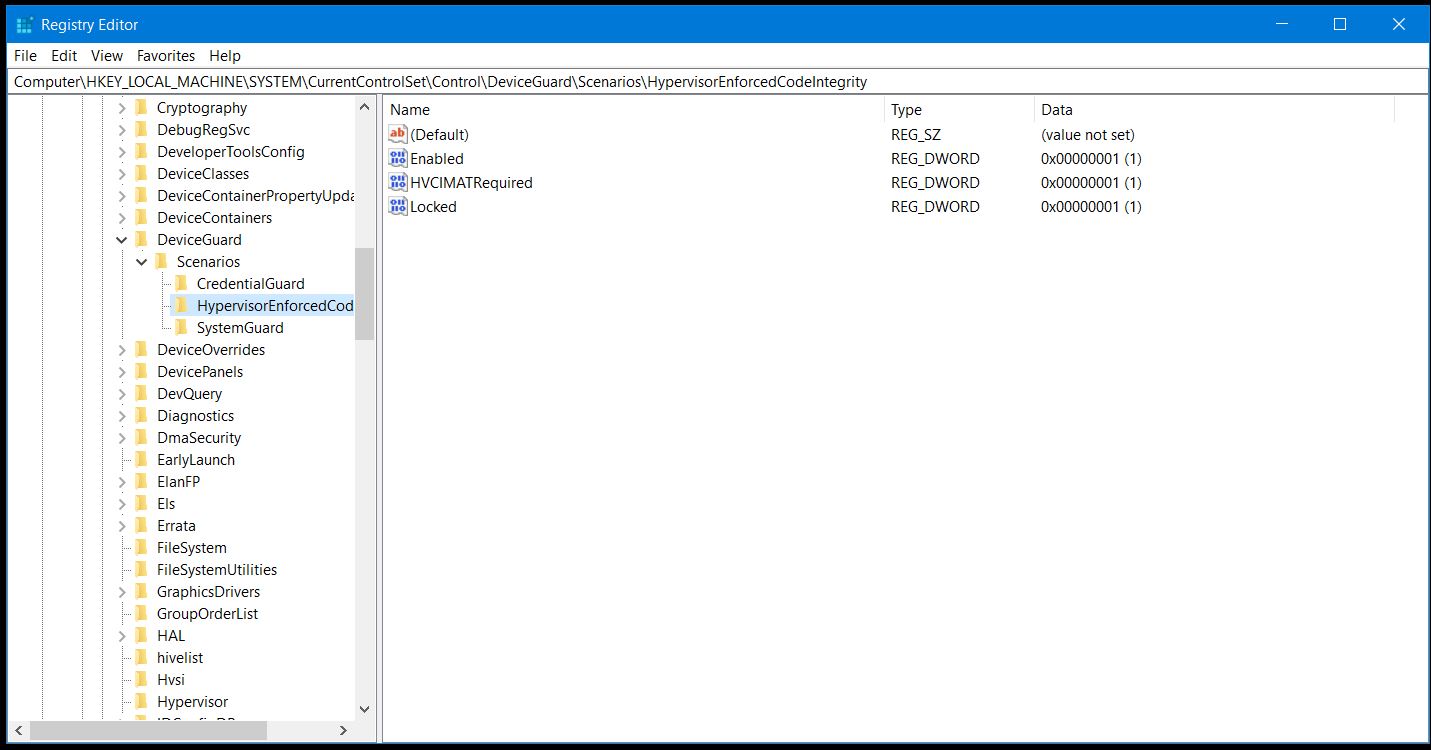Click the DeviceClasses folder icon

point(141,174)
